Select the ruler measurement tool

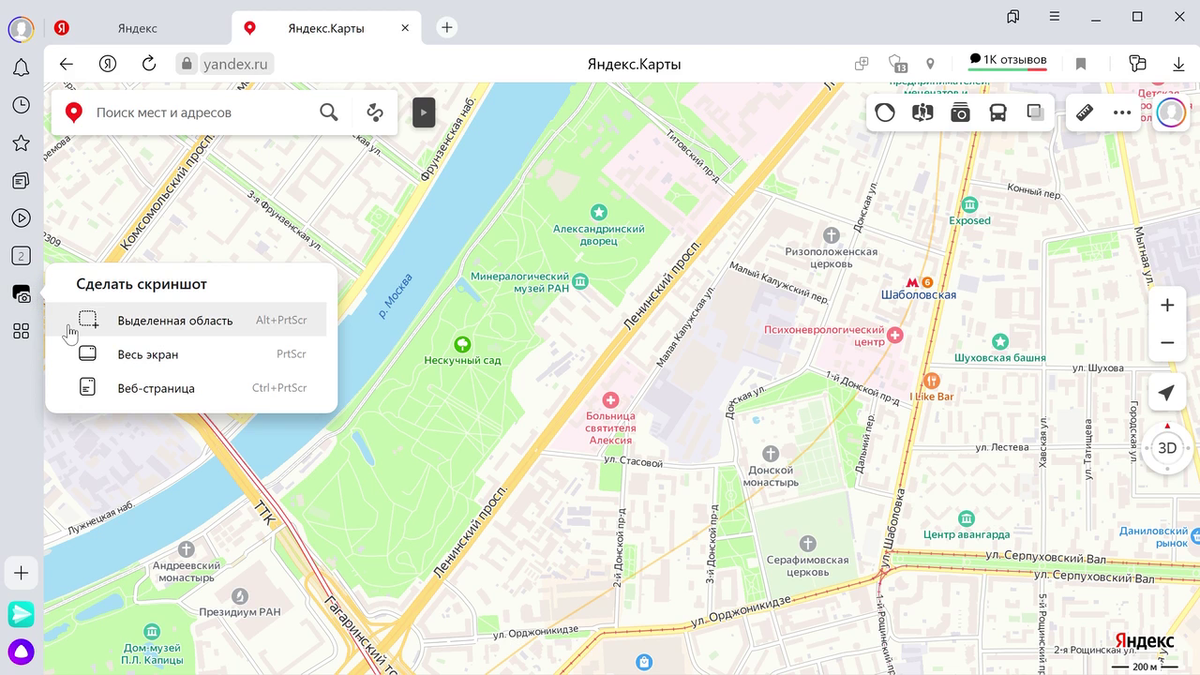1085,113
